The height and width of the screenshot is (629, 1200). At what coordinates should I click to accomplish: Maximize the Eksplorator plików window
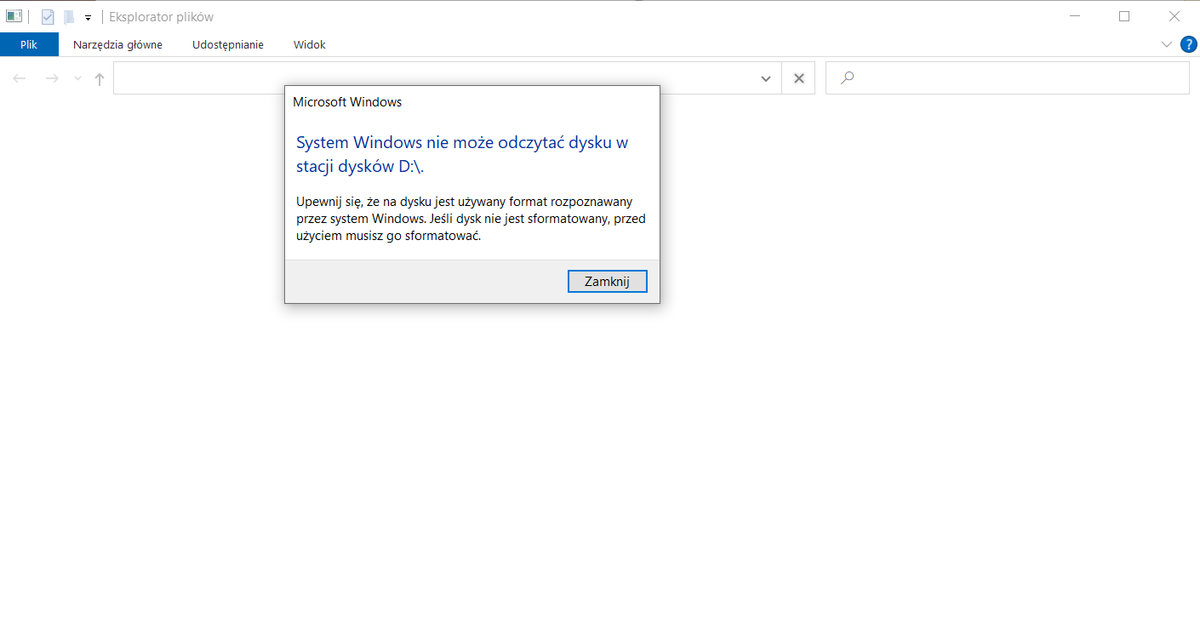[x=1124, y=17]
